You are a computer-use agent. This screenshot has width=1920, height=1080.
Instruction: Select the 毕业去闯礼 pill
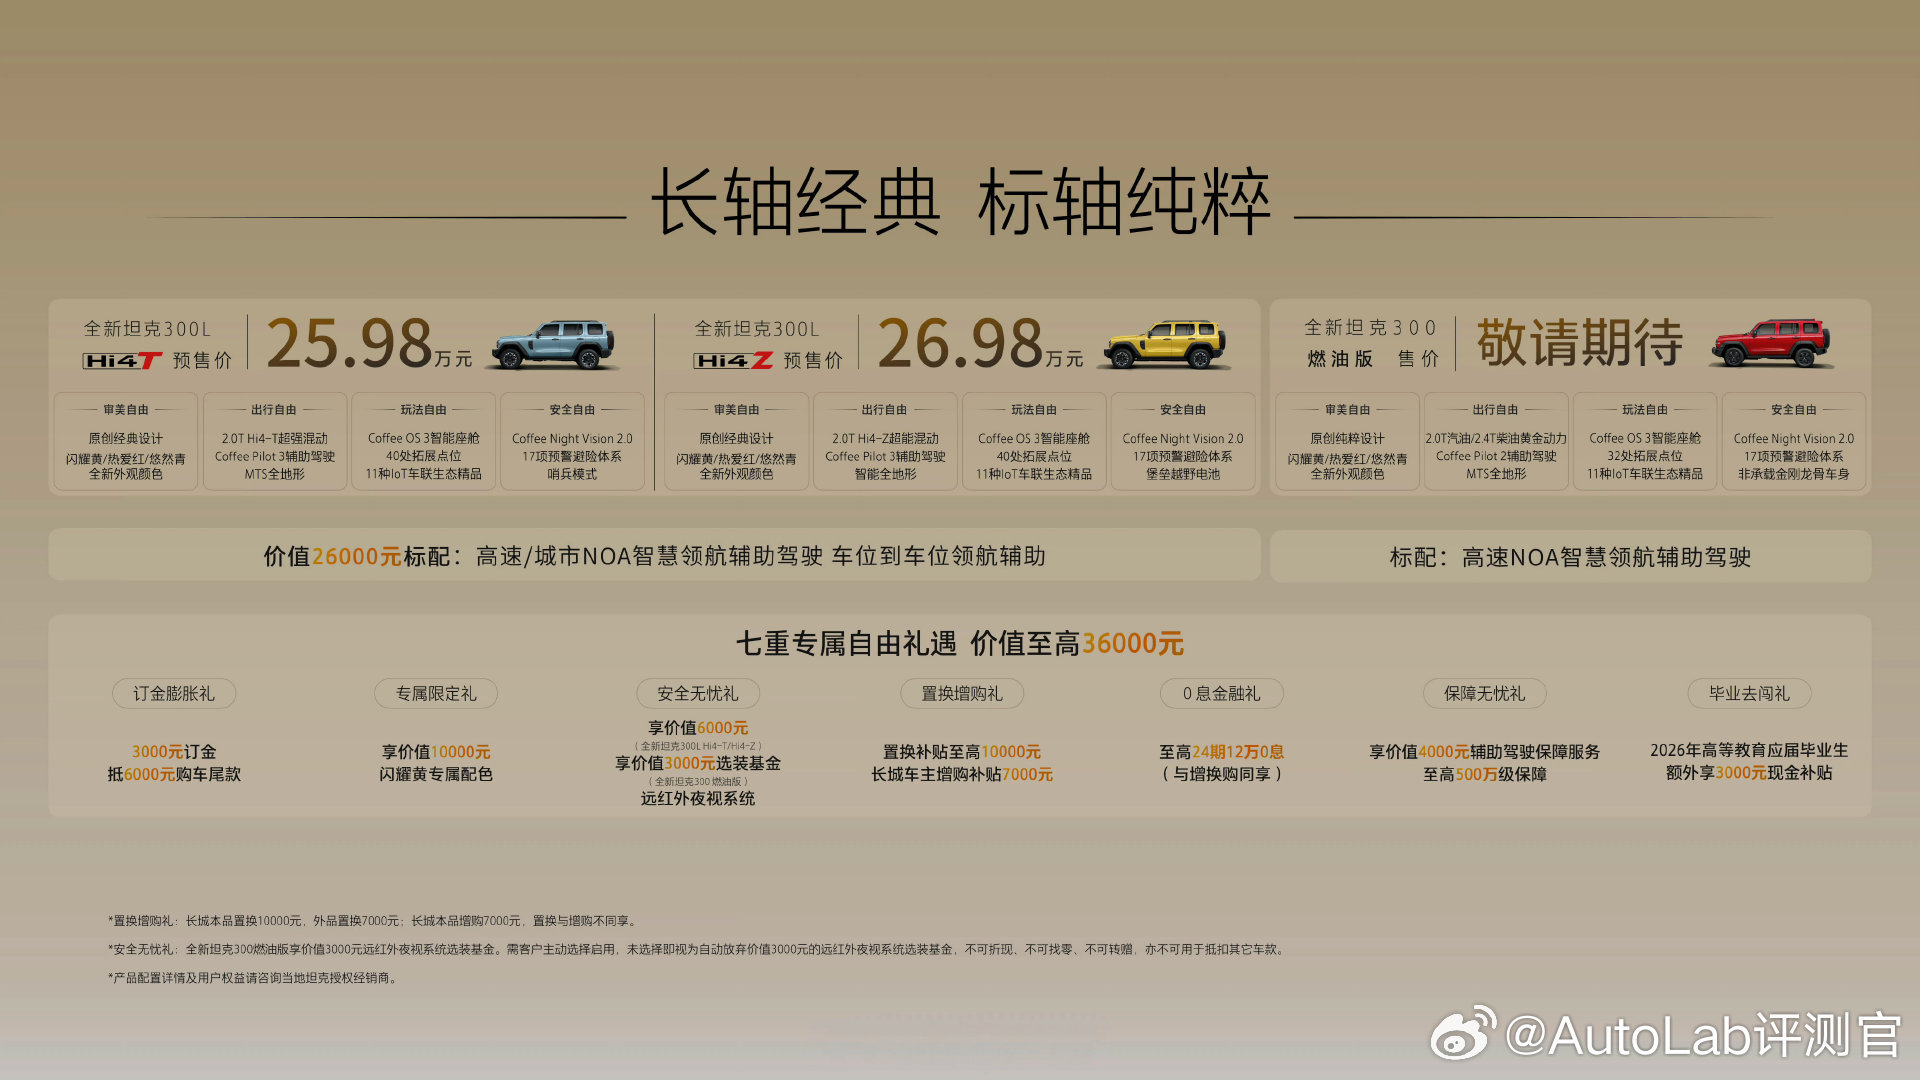1749,694
